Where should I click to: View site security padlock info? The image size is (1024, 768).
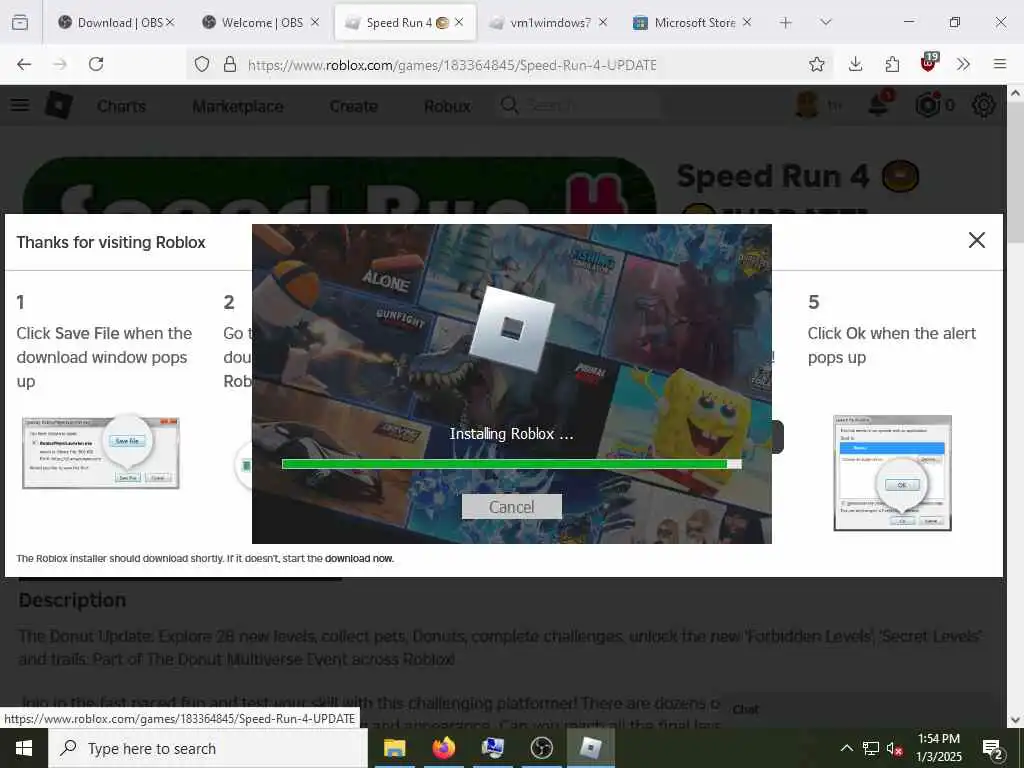[x=230, y=65]
